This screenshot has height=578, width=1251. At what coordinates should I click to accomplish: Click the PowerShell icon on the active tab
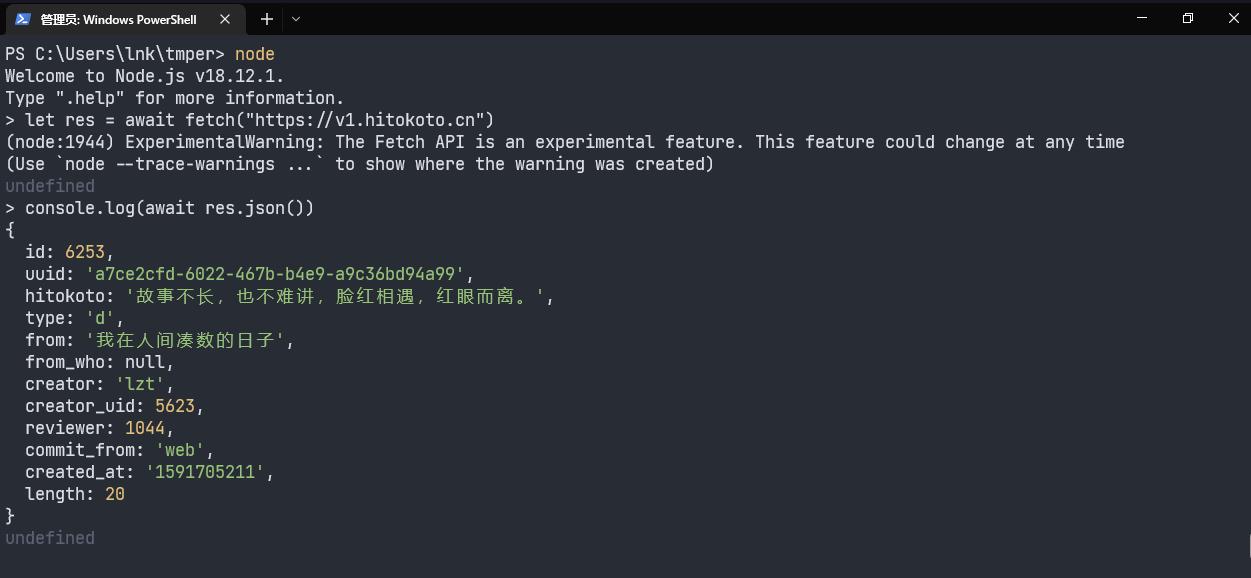[24, 18]
